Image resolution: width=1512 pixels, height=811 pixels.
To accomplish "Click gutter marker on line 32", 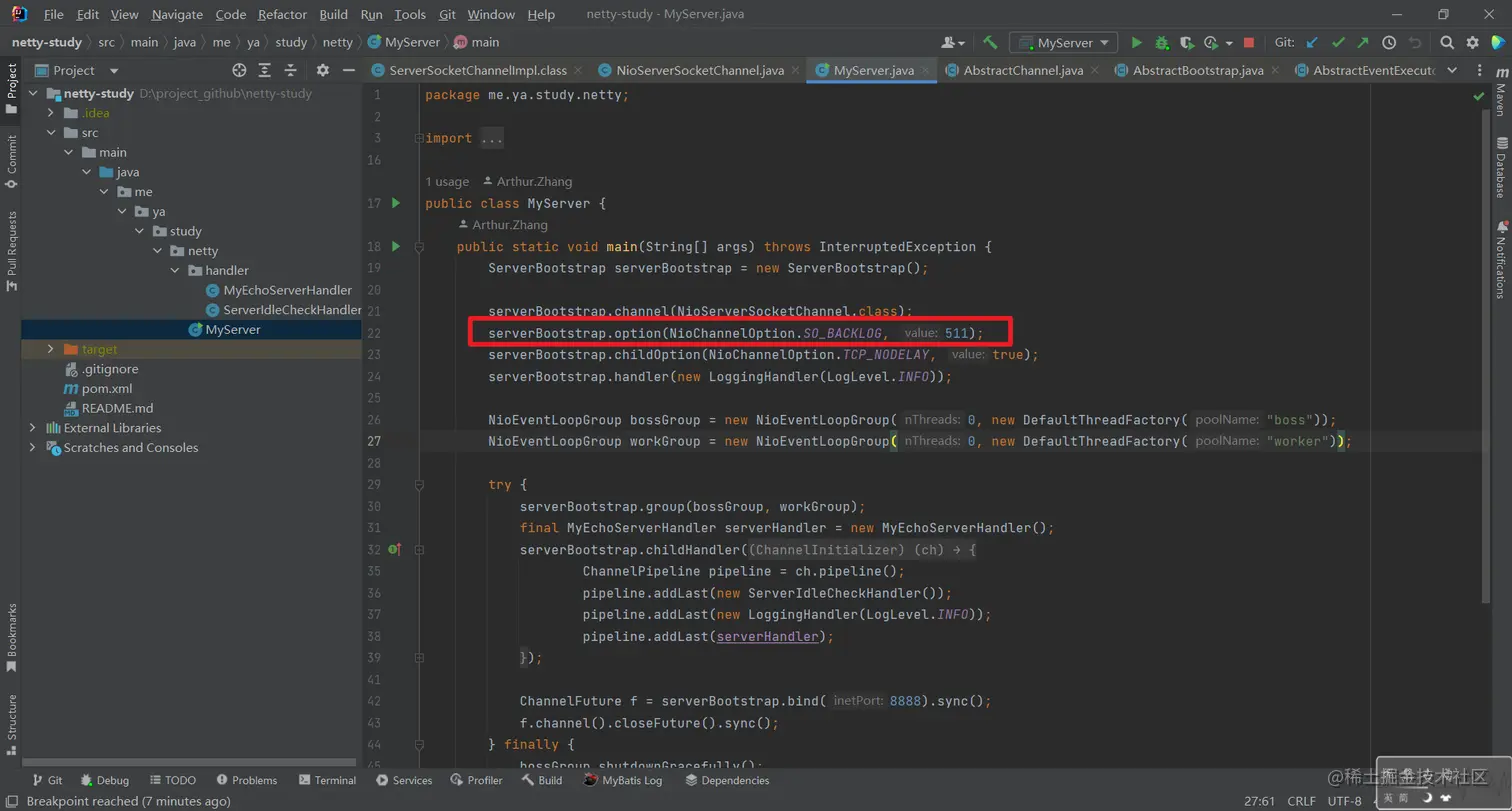I will point(395,550).
